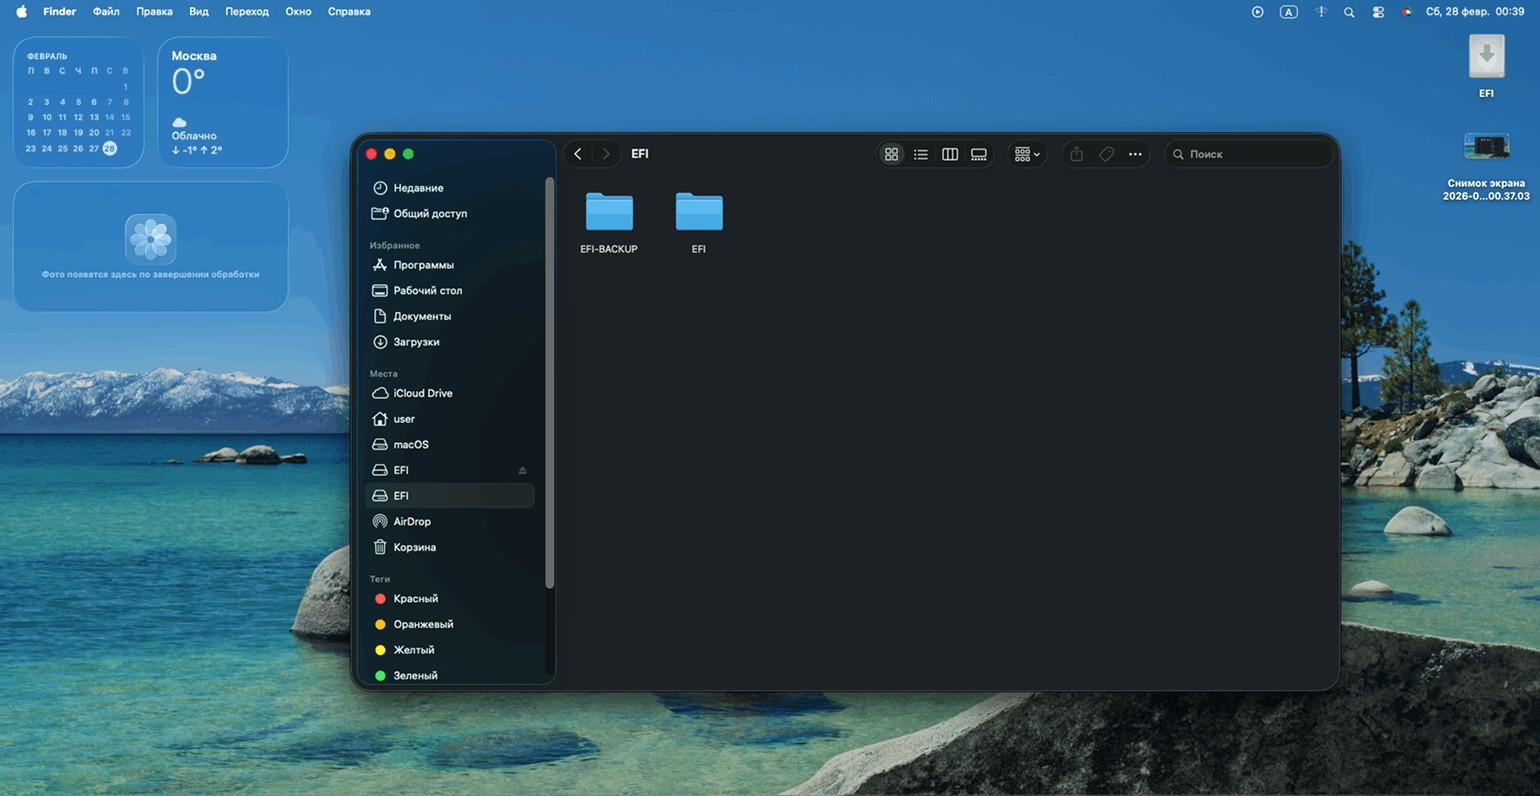1540x796 pixels.
Task: Click the calendar widget for Февраль
Action: (78, 102)
